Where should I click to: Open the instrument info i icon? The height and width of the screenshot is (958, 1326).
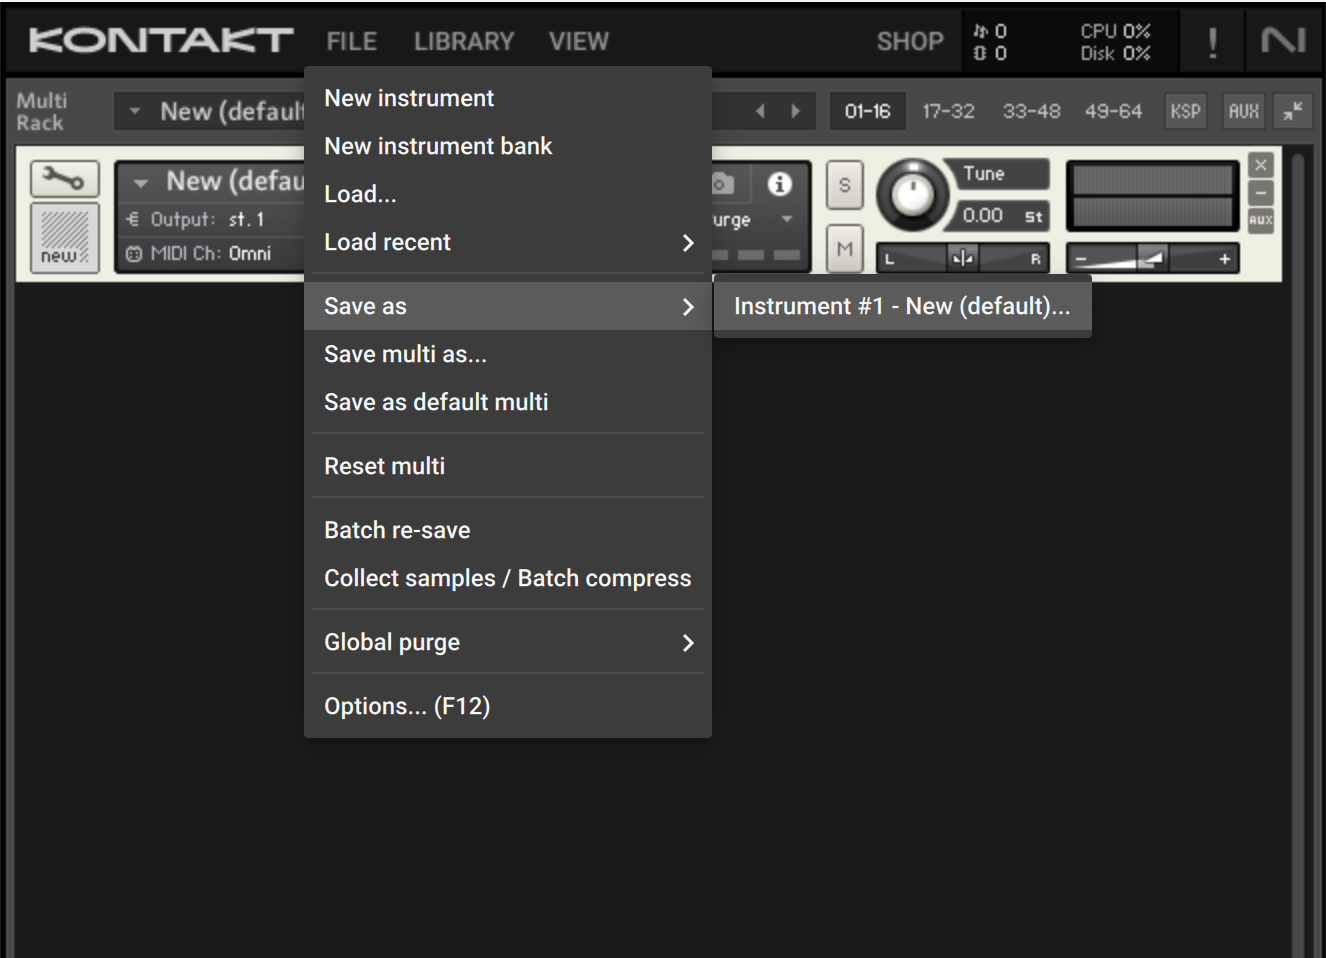pyautogui.click(x=780, y=184)
